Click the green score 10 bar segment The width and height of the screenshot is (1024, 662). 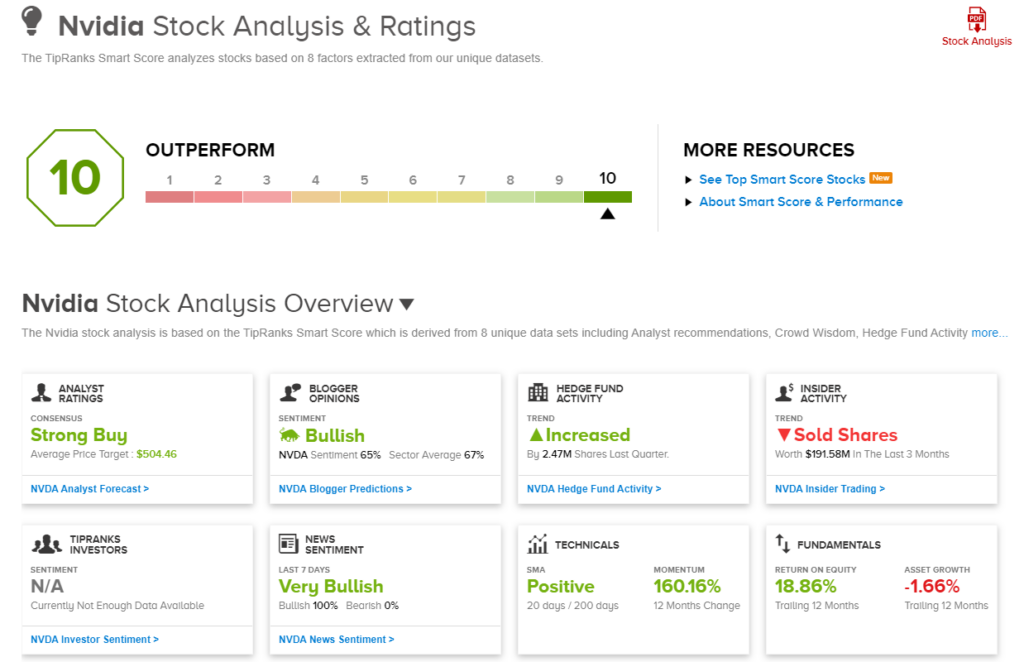point(607,197)
